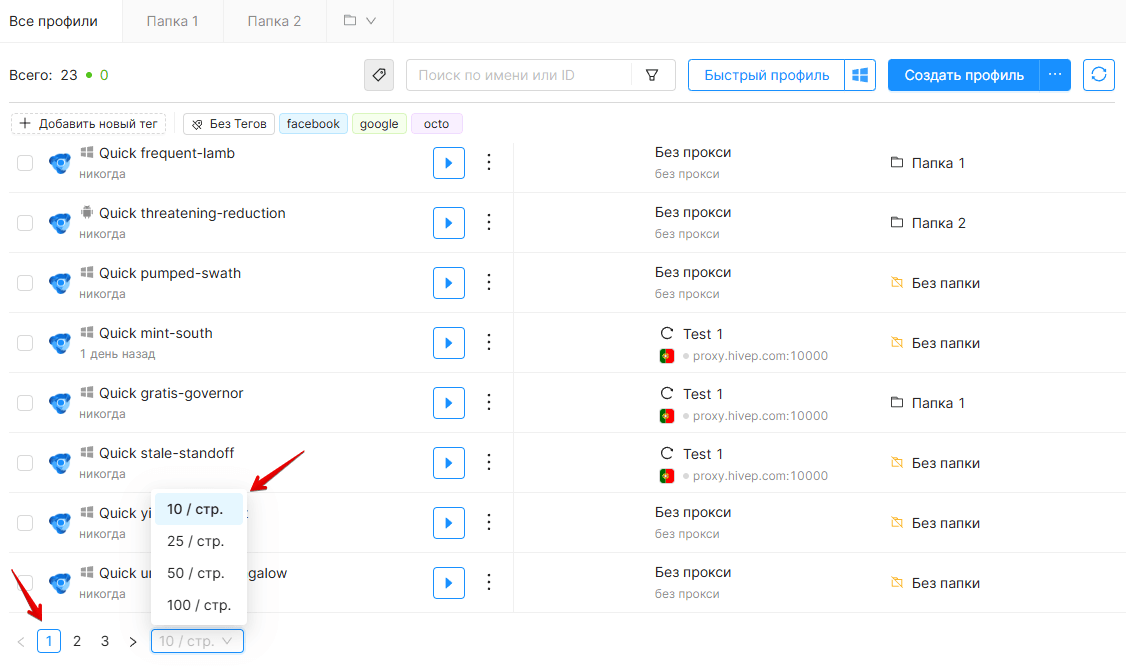This screenshot has height=667, width=1126.
Task: Filter by octo tag
Action: pos(437,123)
